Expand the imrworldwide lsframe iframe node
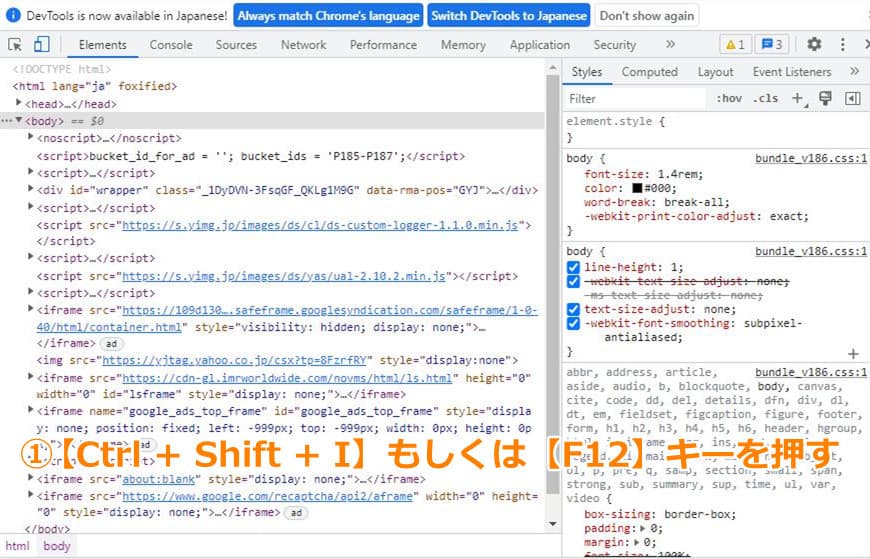The width and height of the screenshot is (870, 559). (x=31, y=376)
